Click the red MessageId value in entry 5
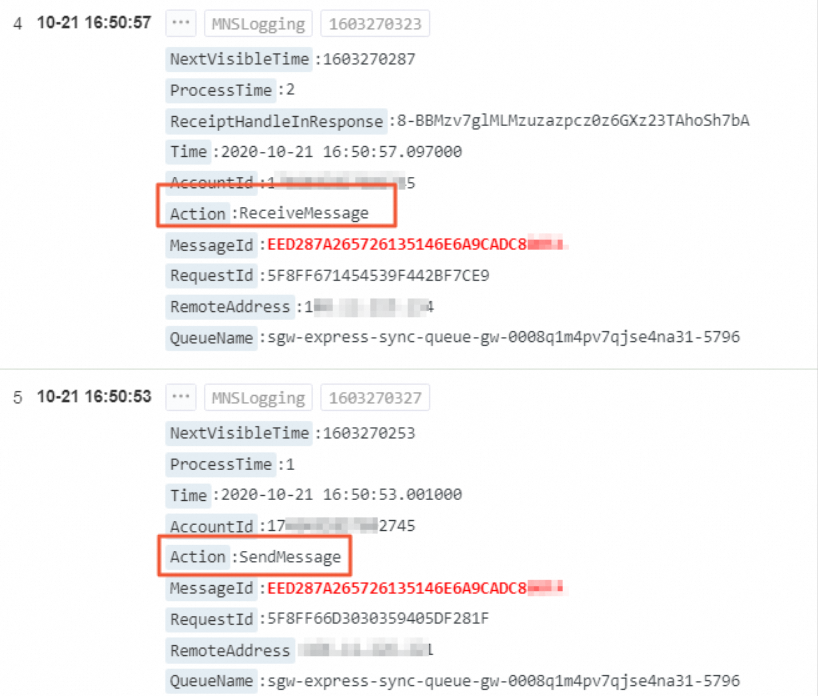818x696 pixels. click(415, 588)
